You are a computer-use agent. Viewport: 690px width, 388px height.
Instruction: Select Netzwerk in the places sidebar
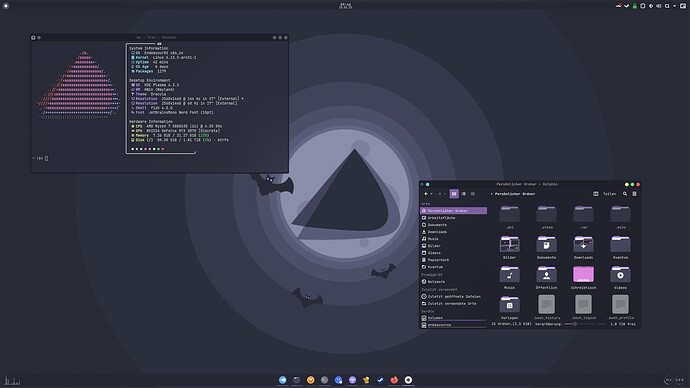click(x=454, y=282)
